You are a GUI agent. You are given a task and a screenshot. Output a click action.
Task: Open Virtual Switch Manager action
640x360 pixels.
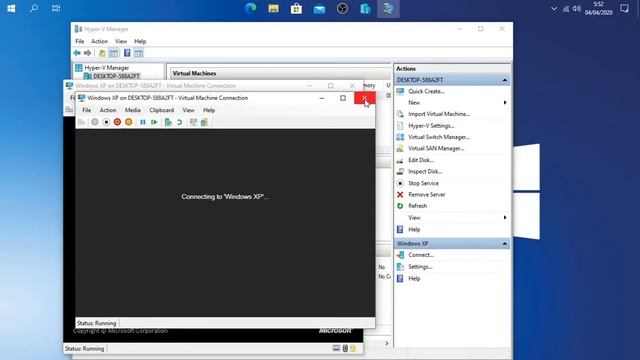click(x=439, y=137)
